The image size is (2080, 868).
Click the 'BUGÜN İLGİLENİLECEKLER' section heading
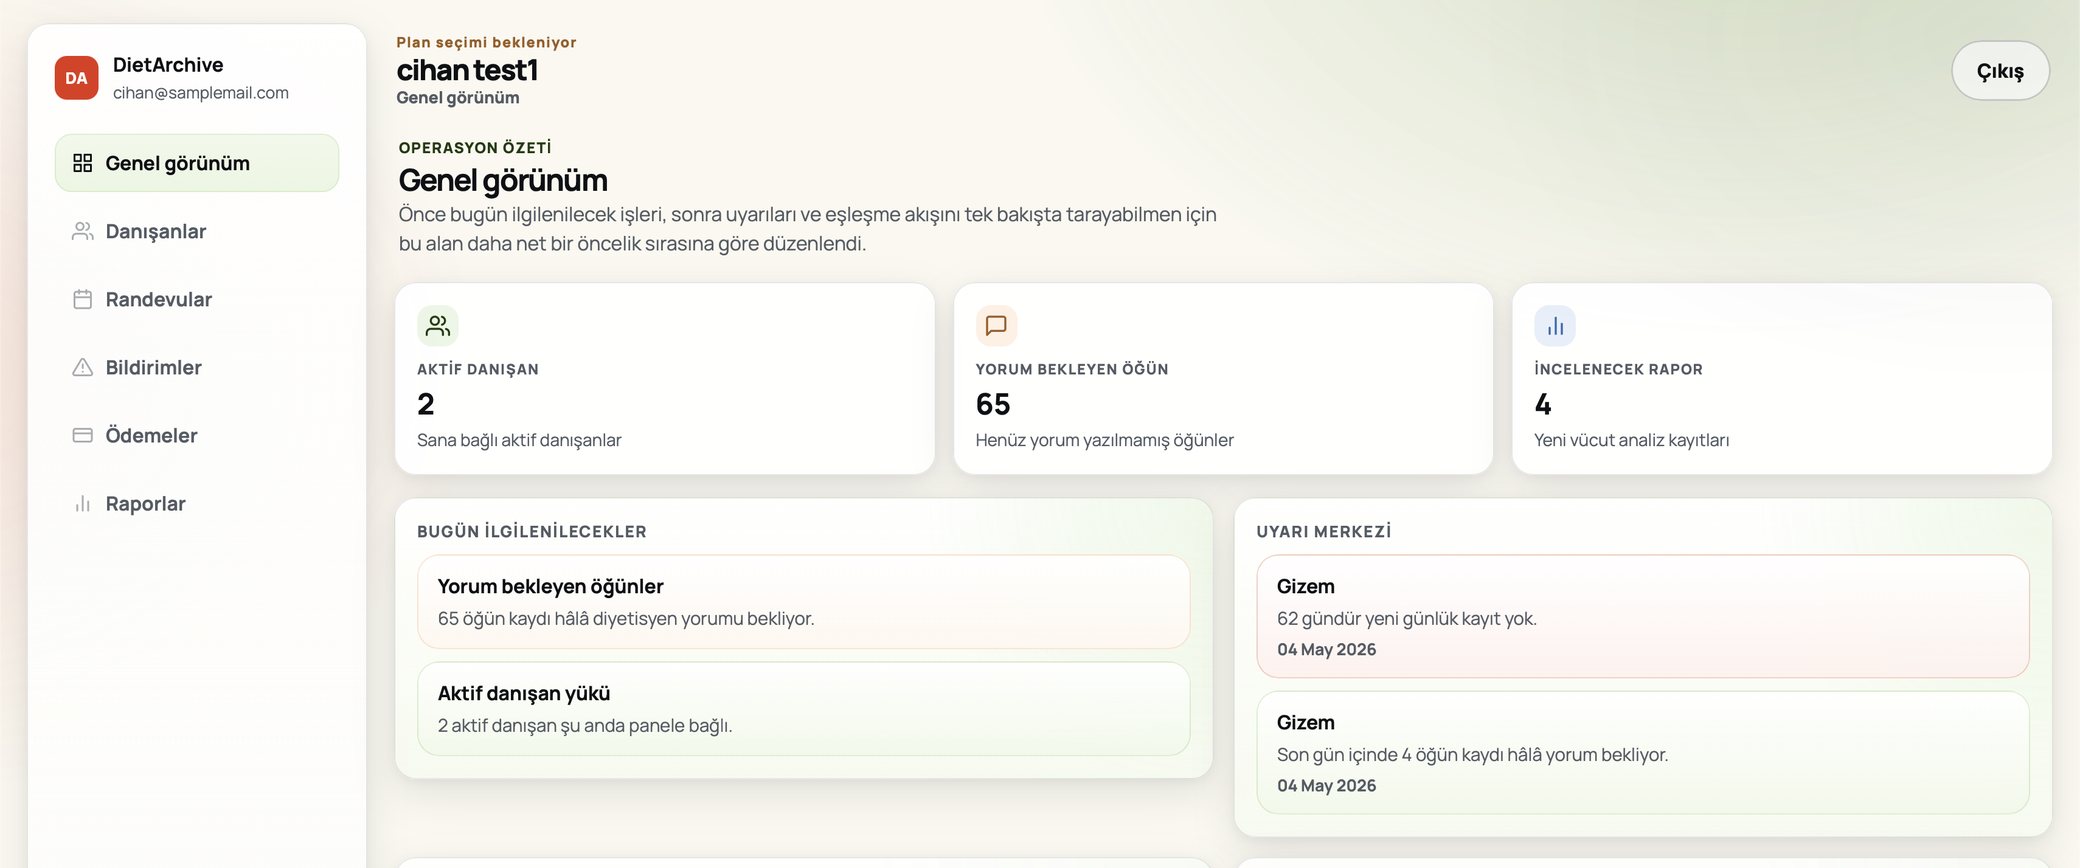pos(532,531)
